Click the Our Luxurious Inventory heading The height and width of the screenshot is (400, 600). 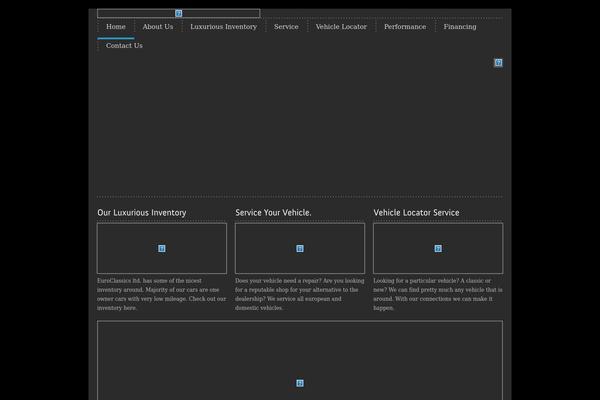142,213
